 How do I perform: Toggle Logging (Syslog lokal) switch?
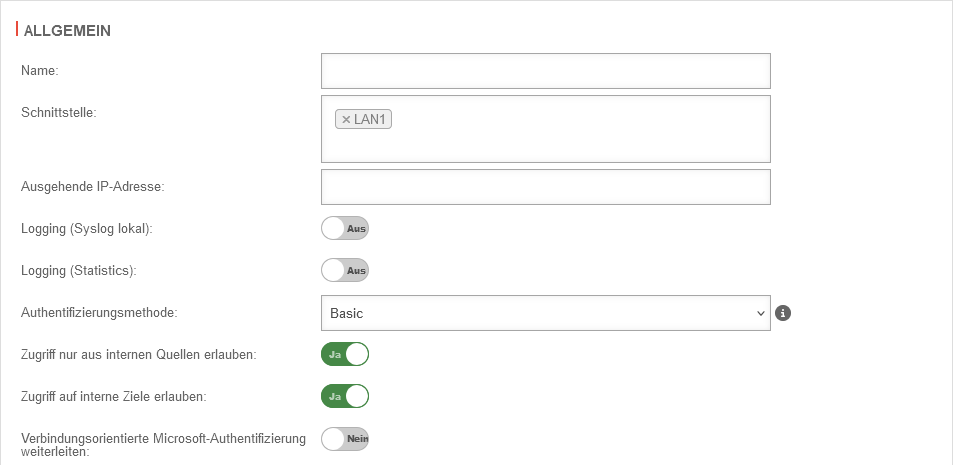pyautogui.click(x=345, y=229)
